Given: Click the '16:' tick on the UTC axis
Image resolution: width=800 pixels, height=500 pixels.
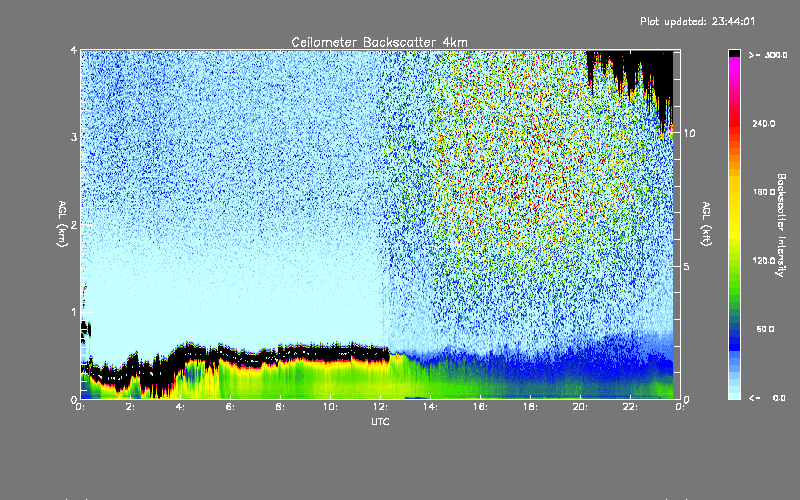Looking at the screenshot, I should point(480,407).
